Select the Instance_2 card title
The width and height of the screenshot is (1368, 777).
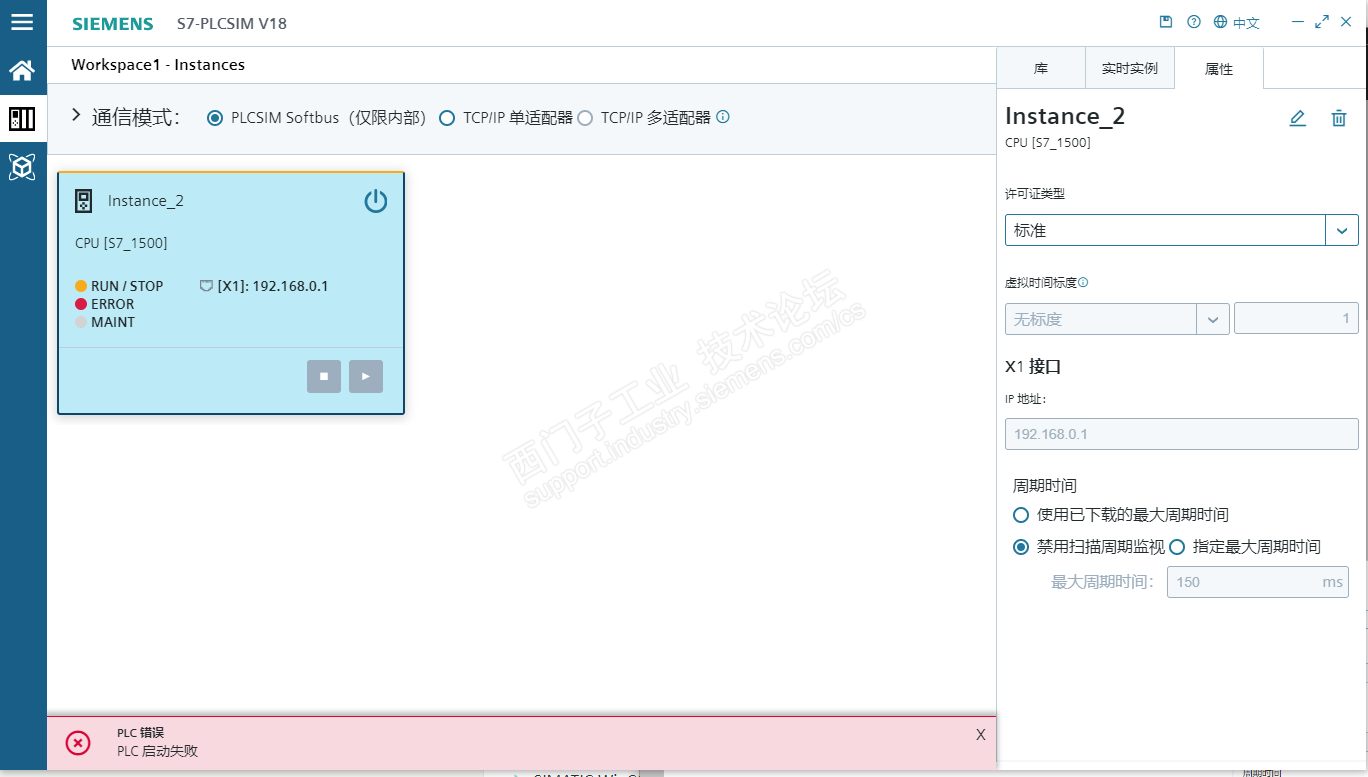pos(146,201)
